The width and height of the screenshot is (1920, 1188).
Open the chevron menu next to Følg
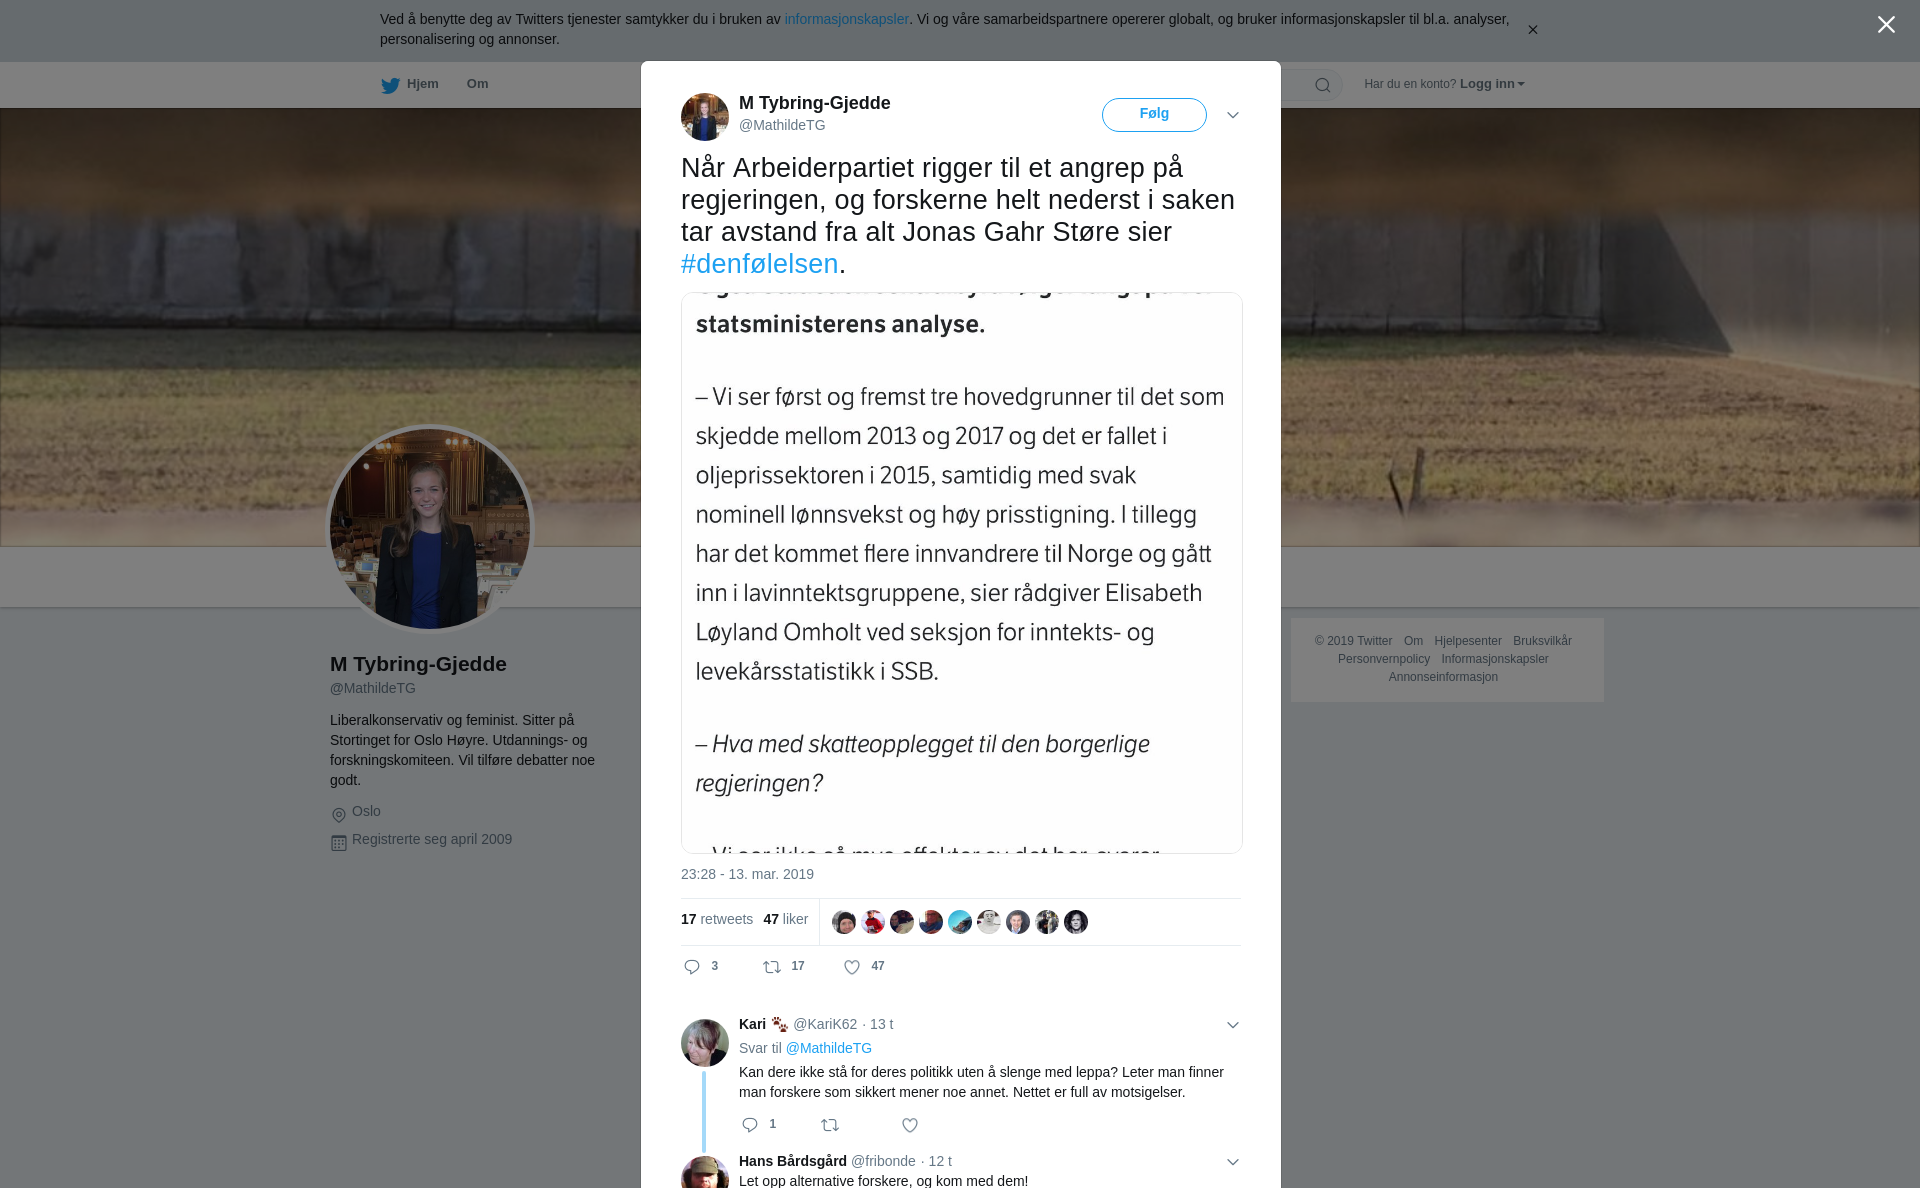click(x=1233, y=115)
